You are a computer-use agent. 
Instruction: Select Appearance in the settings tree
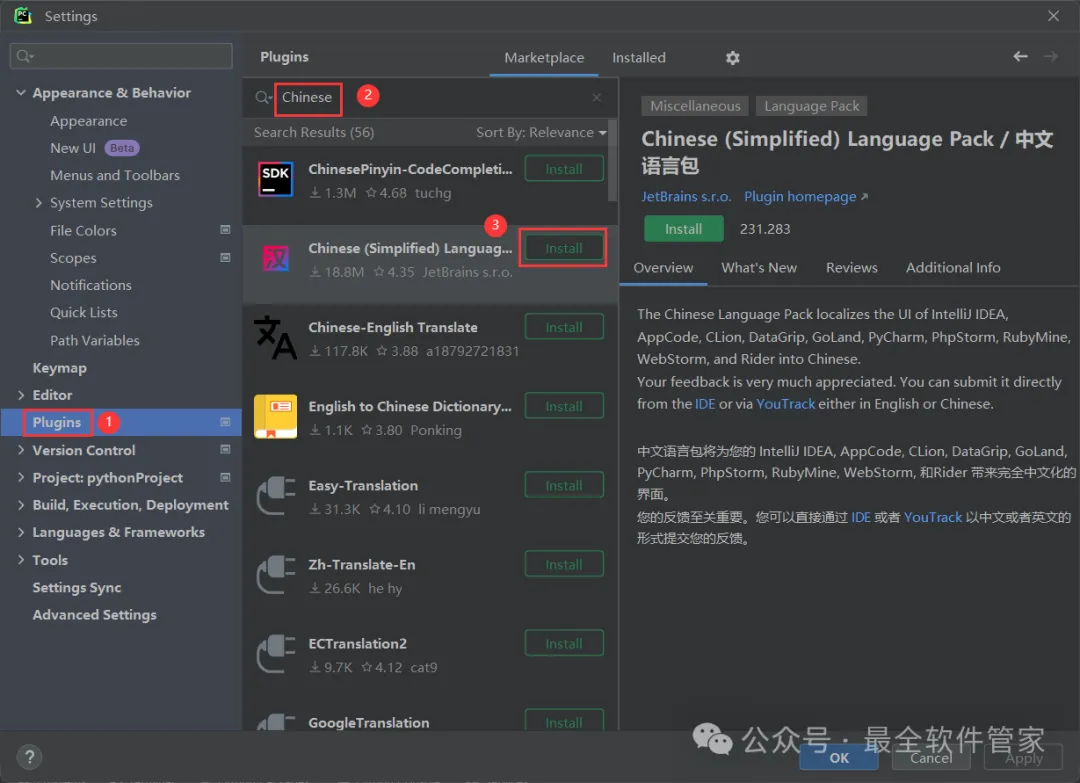(88, 121)
